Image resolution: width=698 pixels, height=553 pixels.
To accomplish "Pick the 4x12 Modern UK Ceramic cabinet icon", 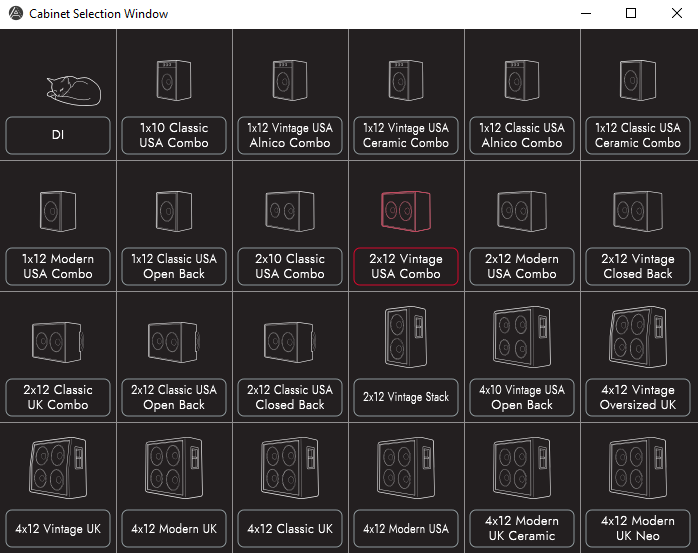I will [522, 468].
